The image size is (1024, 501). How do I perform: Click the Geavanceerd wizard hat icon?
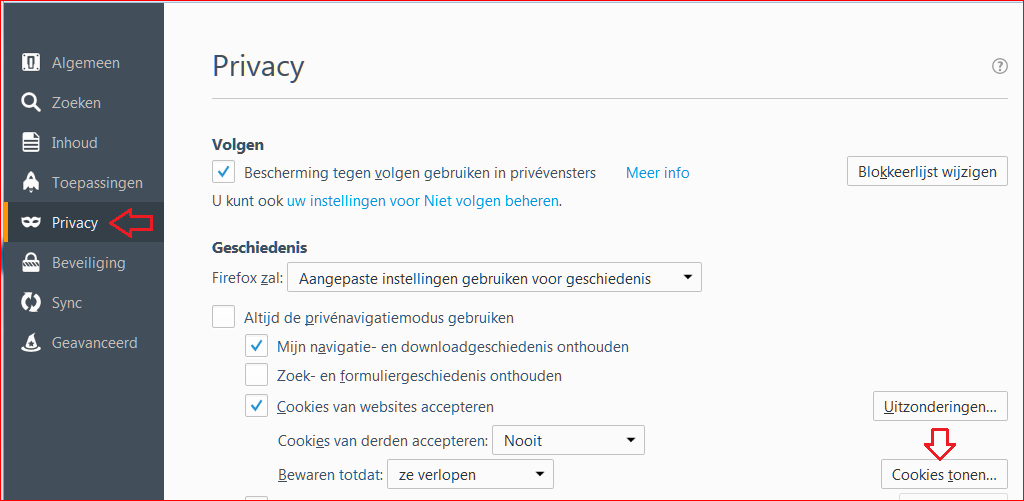(31, 343)
